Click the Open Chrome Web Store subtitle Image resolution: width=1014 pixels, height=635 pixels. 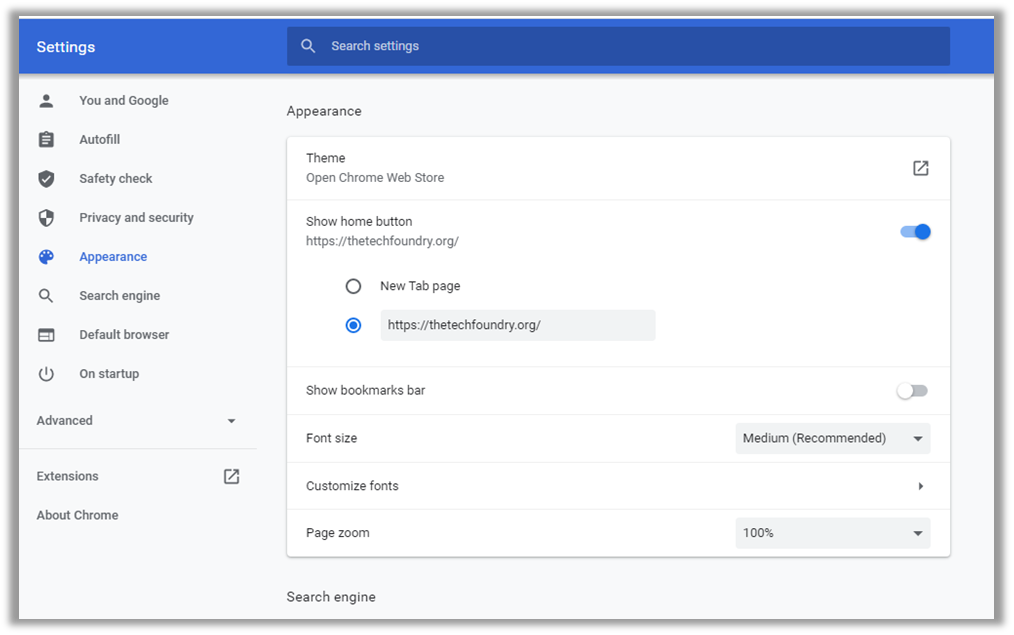(375, 178)
